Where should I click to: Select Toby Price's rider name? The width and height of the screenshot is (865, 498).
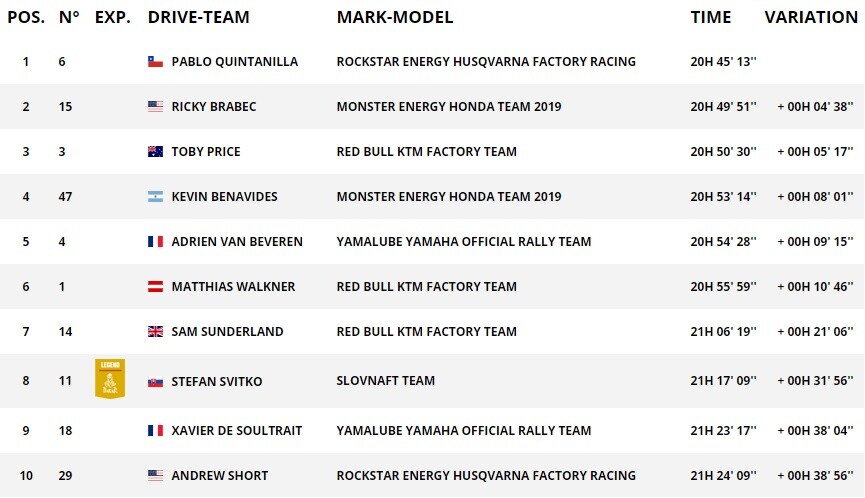tap(206, 152)
